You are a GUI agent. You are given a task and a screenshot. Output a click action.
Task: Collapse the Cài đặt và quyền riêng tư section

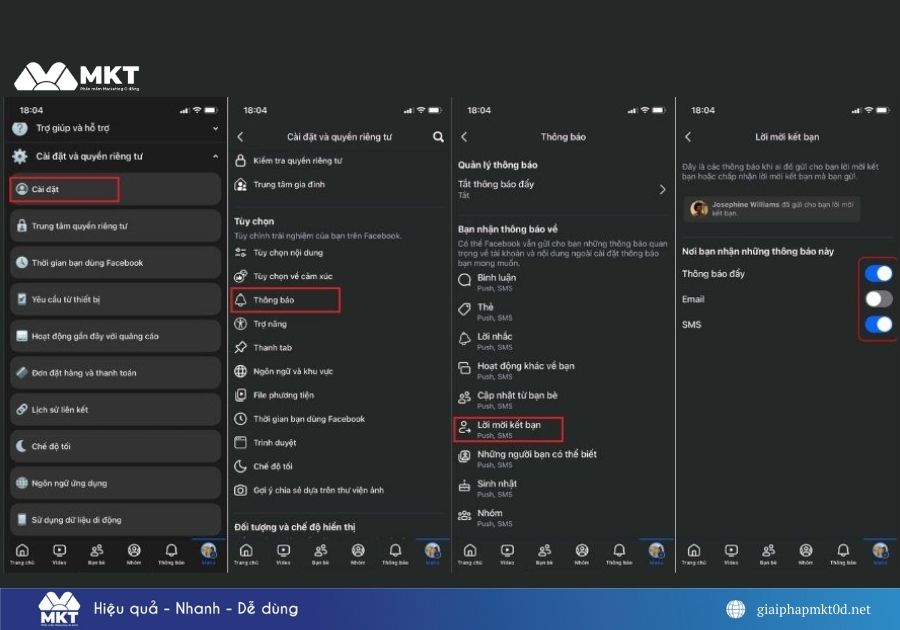(x=215, y=157)
